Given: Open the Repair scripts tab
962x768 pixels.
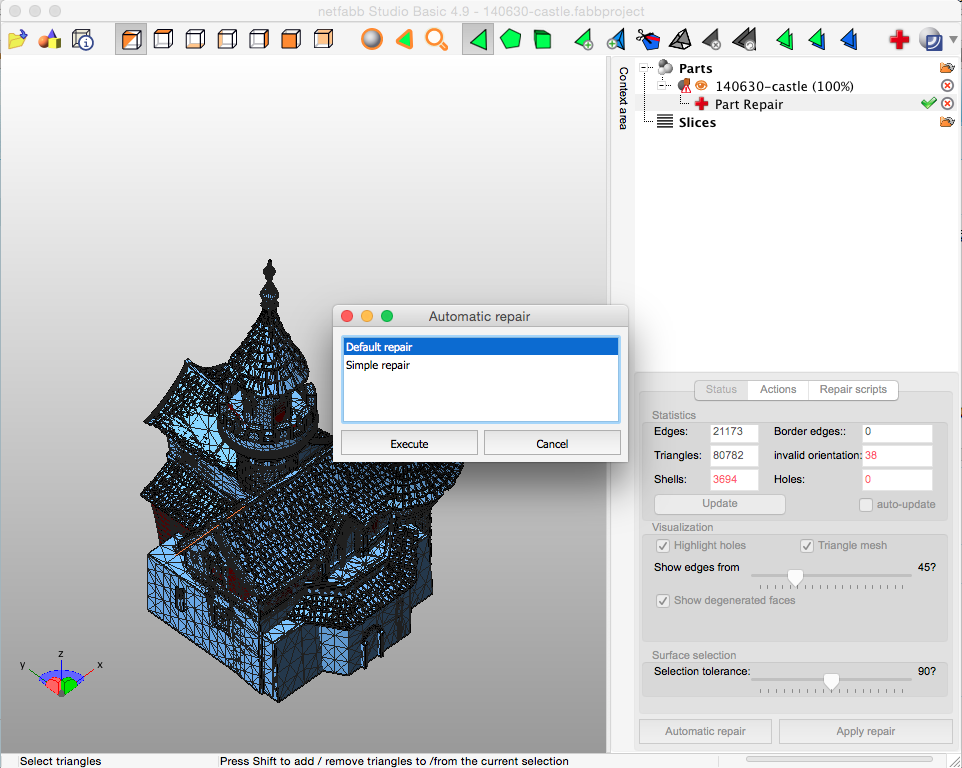Looking at the screenshot, I should coord(853,390).
